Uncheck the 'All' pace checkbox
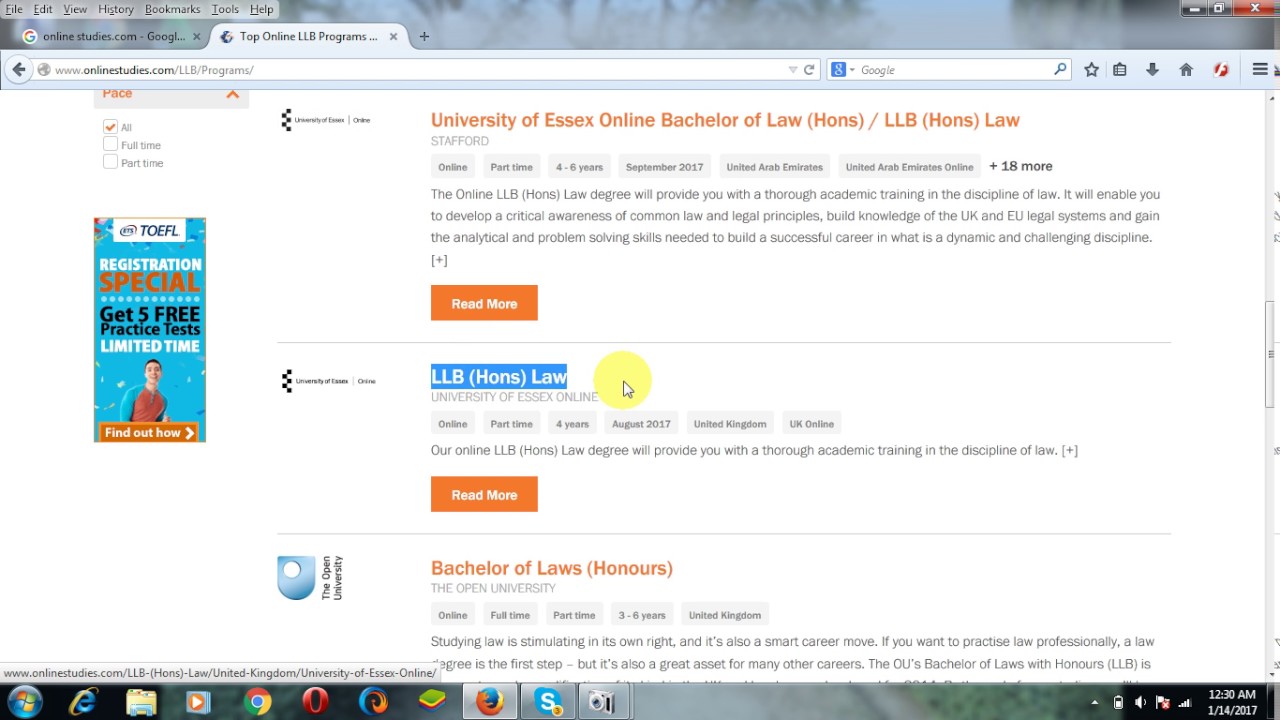The height and width of the screenshot is (720, 1280). (x=110, y=127)
